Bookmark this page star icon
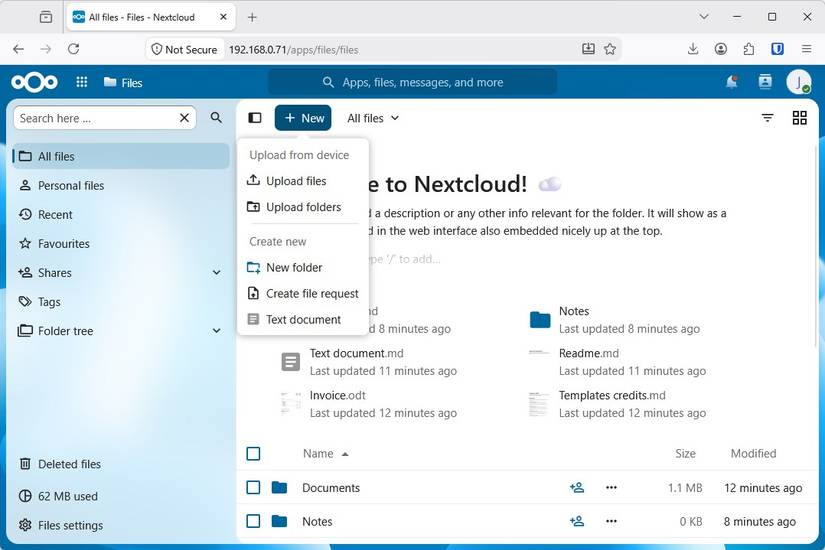Screen dimensions: 825x550 610,49
